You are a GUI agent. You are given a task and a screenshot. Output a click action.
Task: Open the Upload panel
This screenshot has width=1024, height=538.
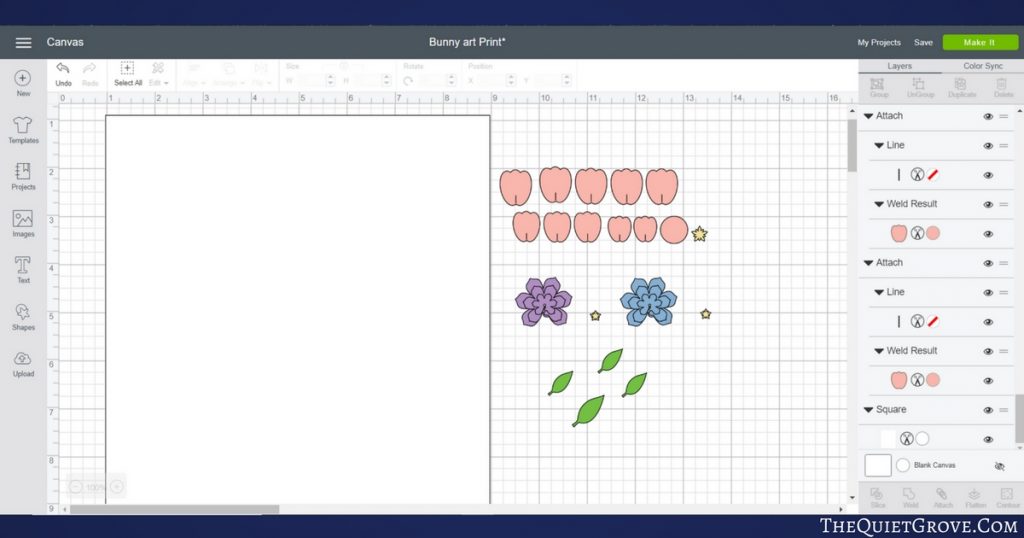23,364
